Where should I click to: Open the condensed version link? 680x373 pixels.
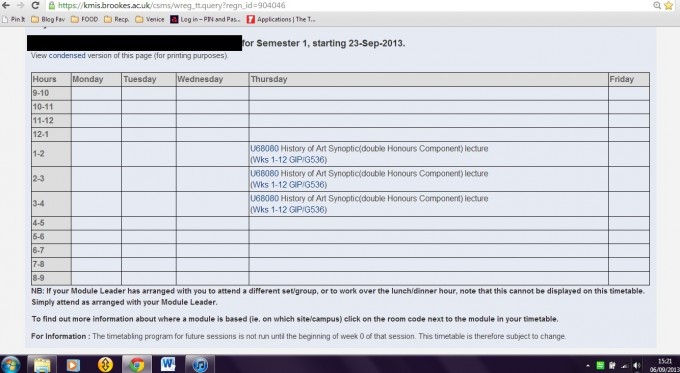(x=67, y=56)
